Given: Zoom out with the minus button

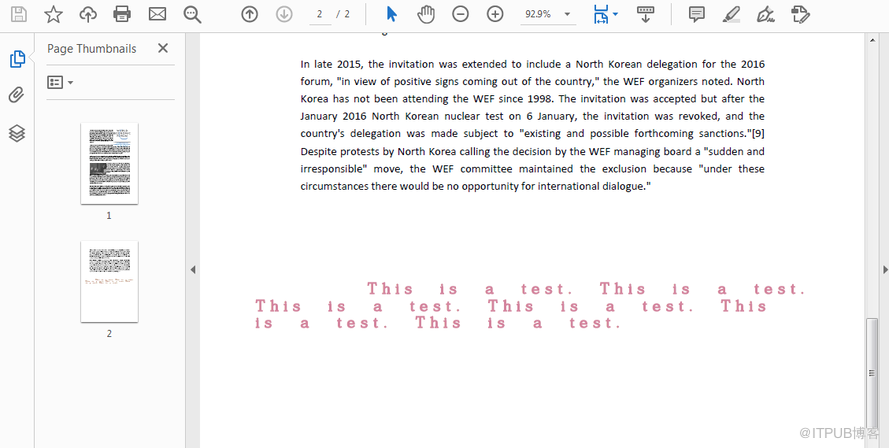Looking at the screenshot, I should 460,14.
